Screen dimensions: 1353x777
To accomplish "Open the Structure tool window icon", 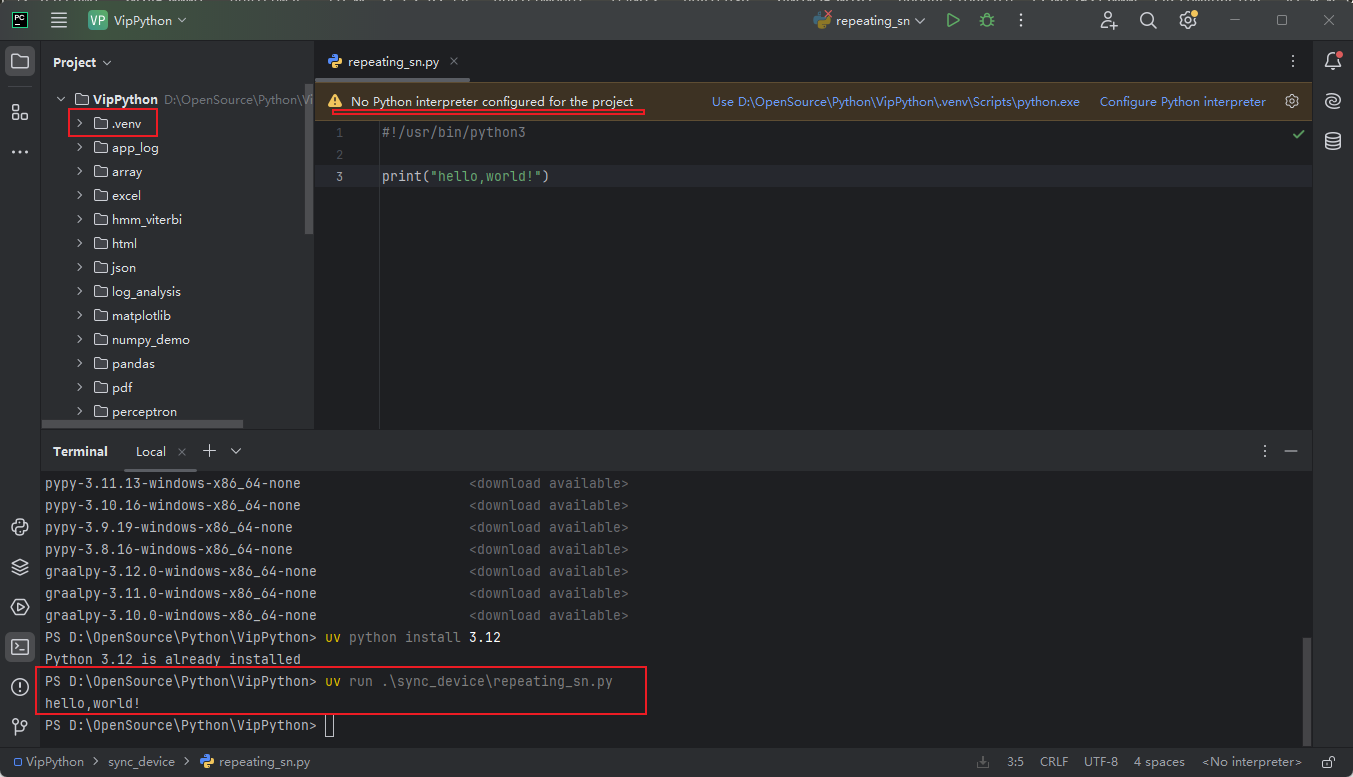I will [x=20, y=112].
